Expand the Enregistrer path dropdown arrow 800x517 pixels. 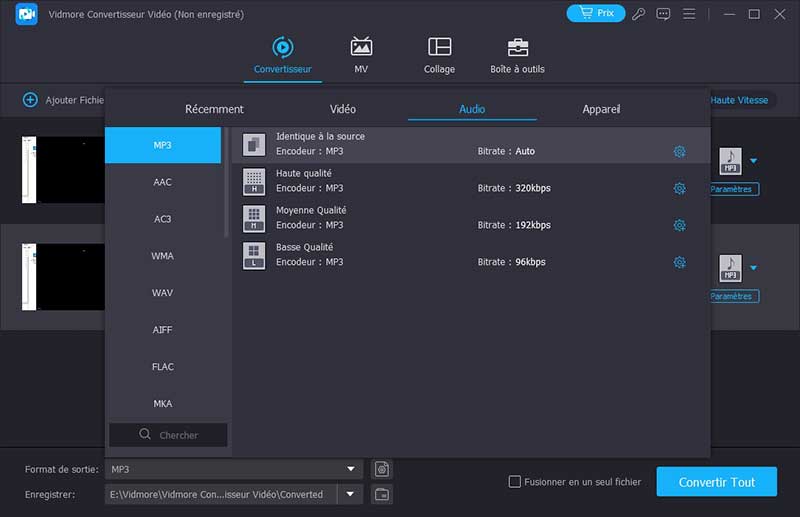[x=350, y=494]
